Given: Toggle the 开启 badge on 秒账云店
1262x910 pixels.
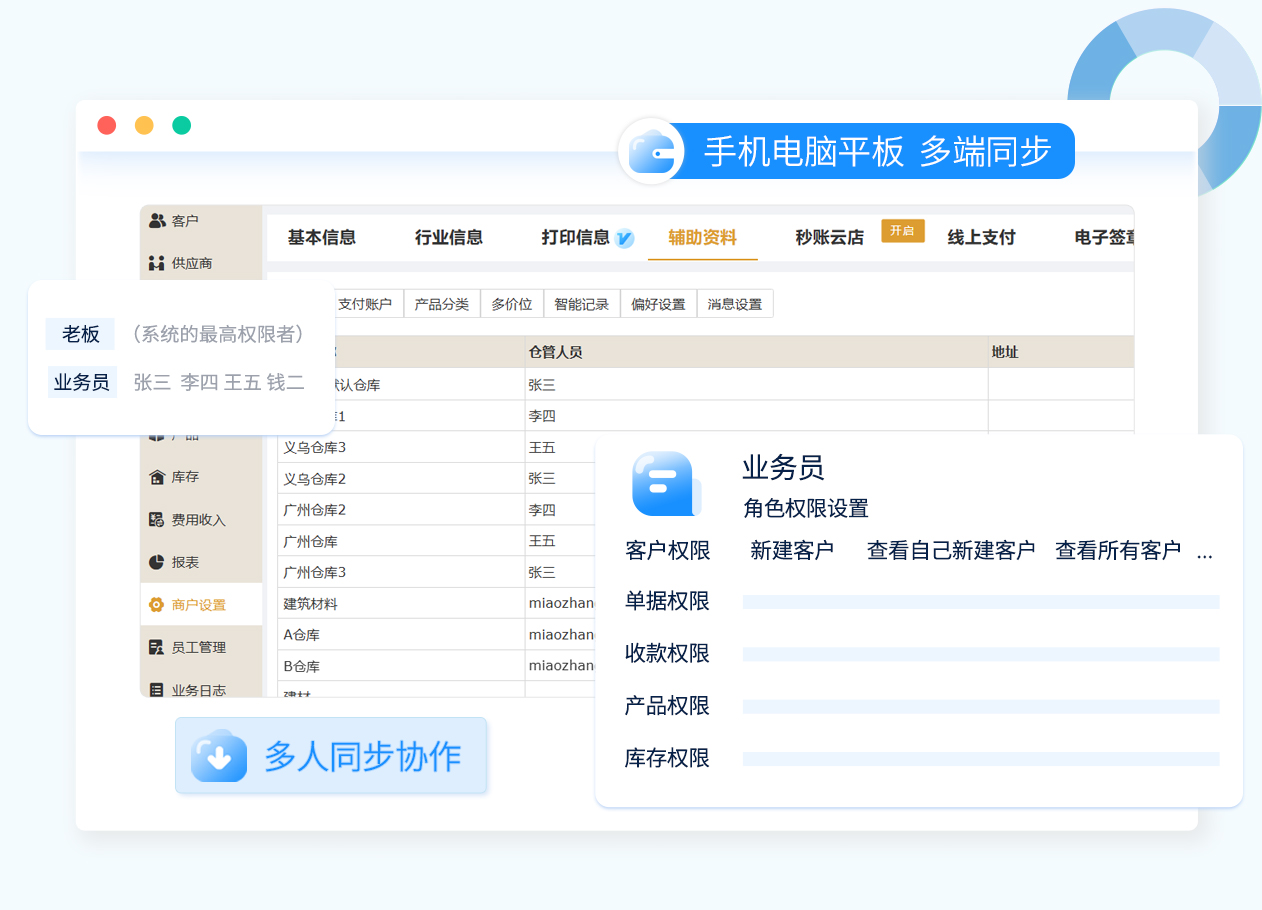Looking at the screenshot, I should (902, 231).
